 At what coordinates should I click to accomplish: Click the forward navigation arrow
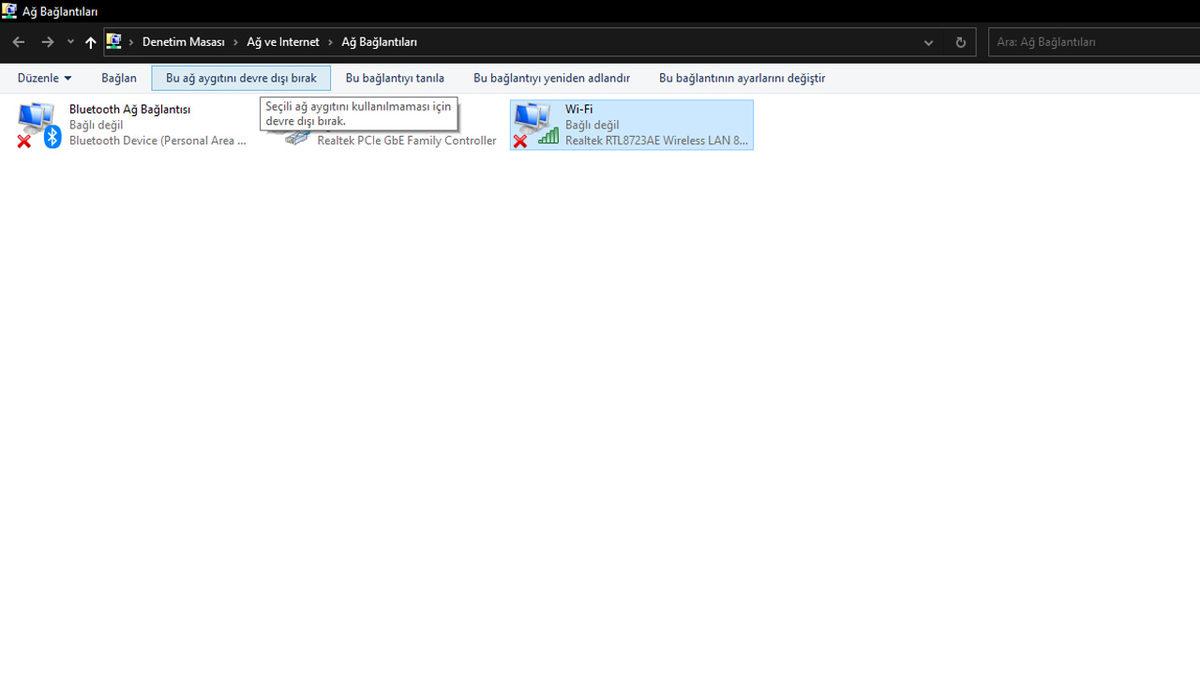[x=47, y=42]
